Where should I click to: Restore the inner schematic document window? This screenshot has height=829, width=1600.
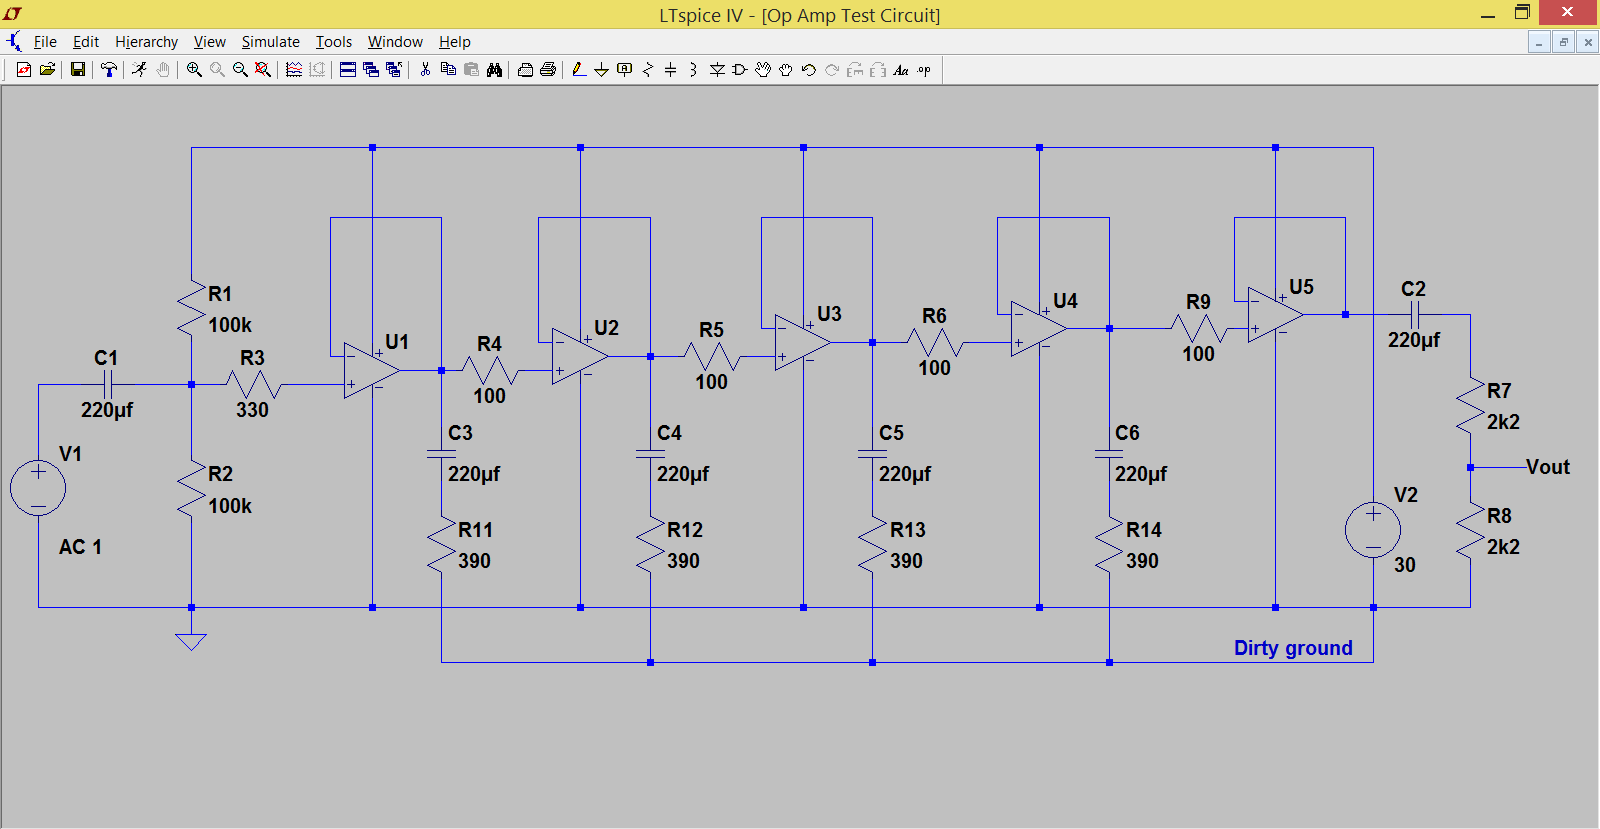1564,42
